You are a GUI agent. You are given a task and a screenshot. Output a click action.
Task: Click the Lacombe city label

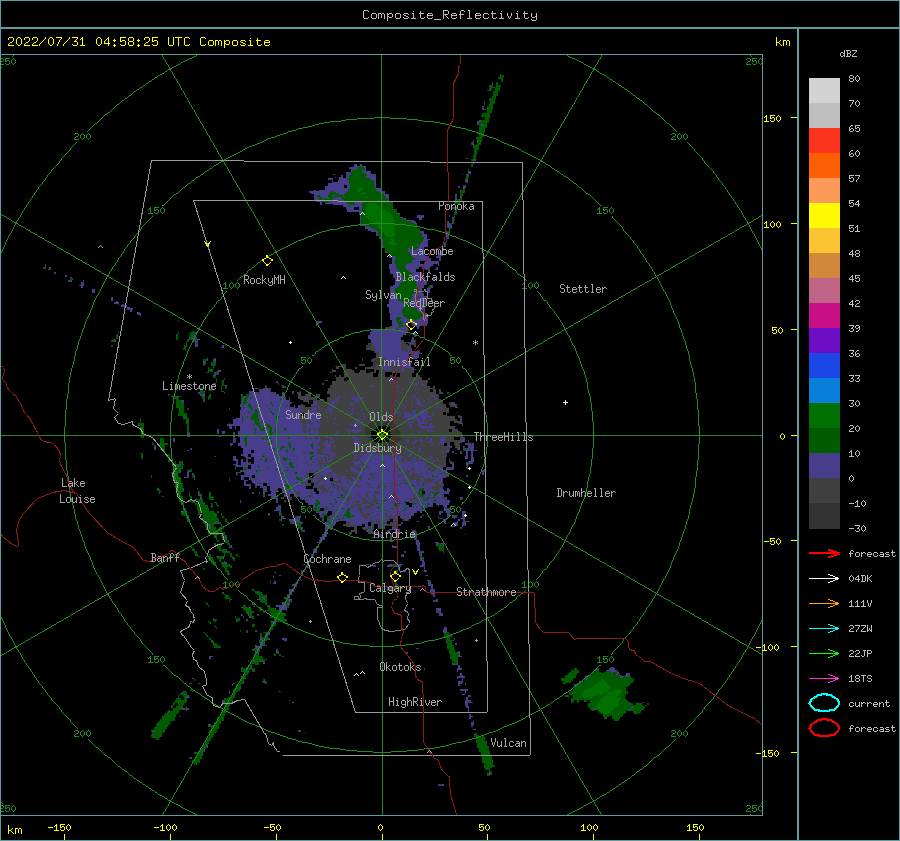(x=432, y=251)
